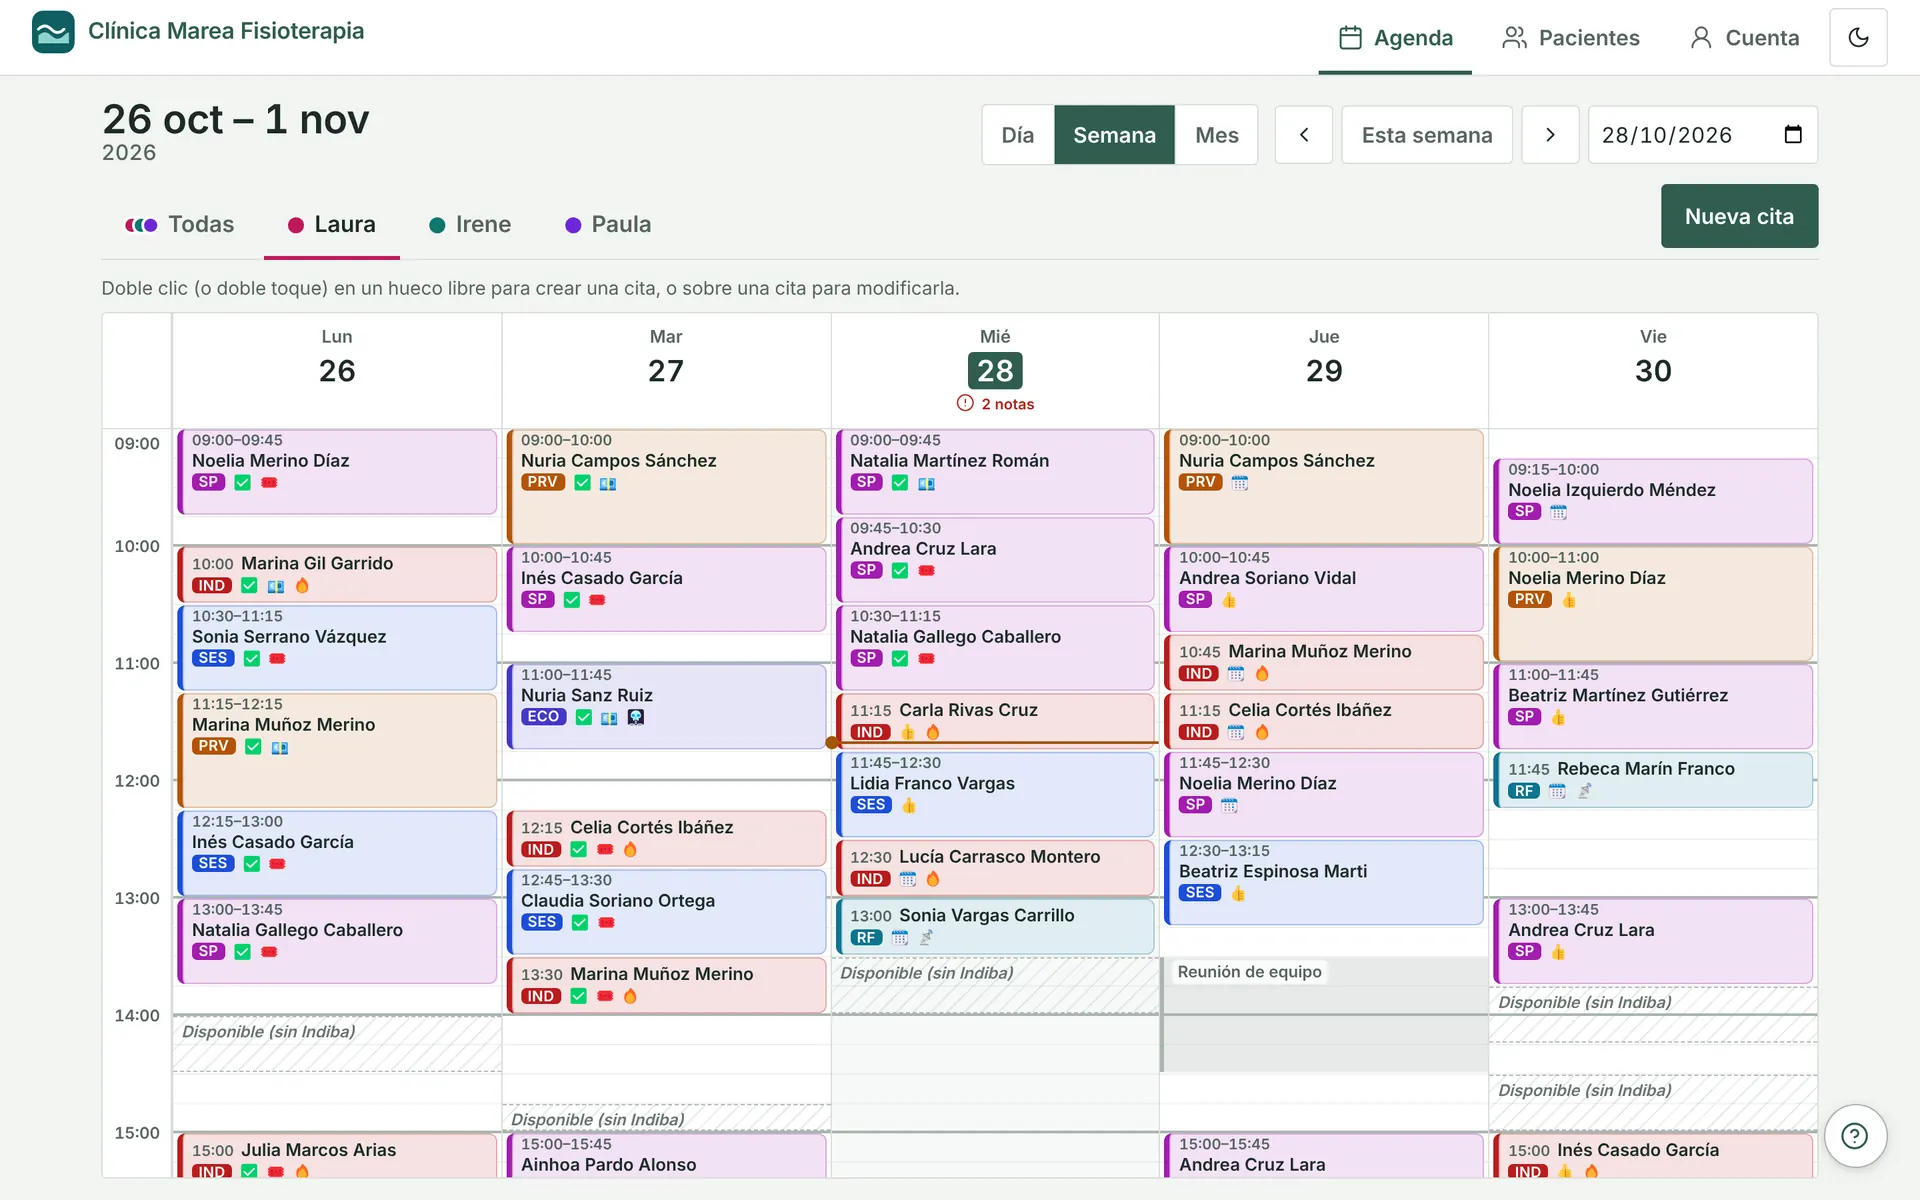
Task: Filter agenda by Paula
Action: [608, 225]
